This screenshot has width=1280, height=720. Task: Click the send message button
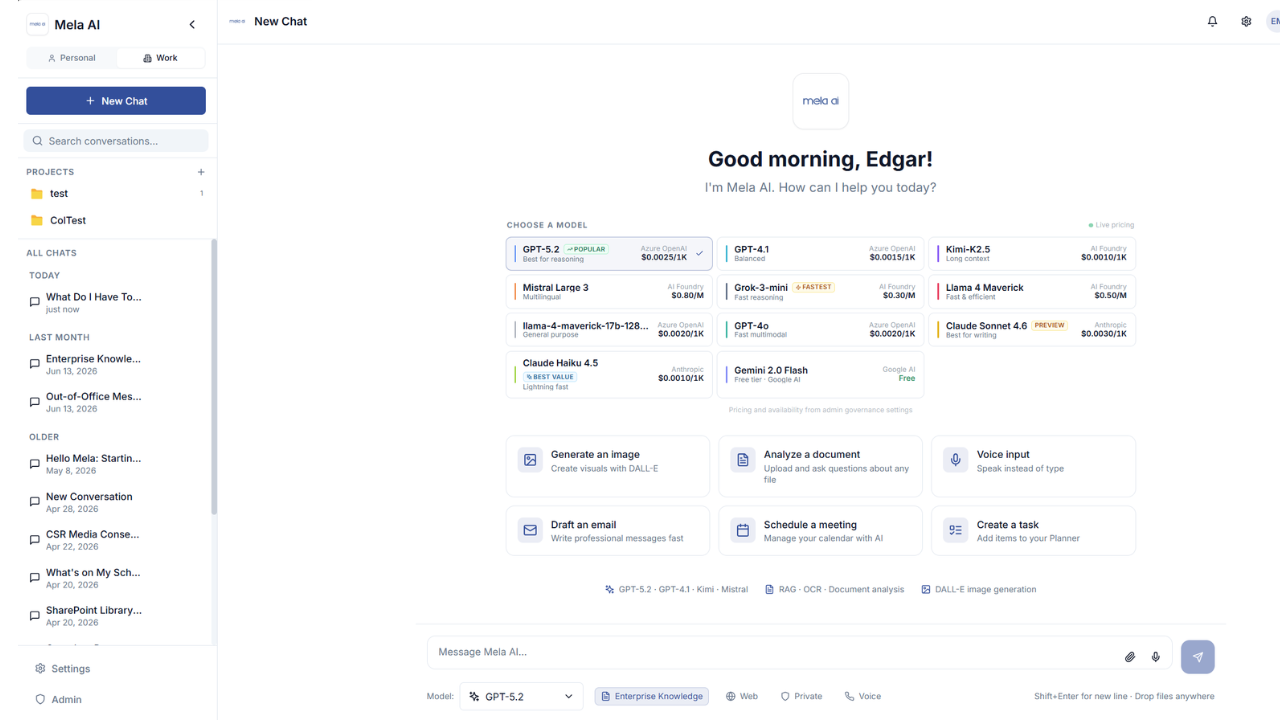point(1198,657)
